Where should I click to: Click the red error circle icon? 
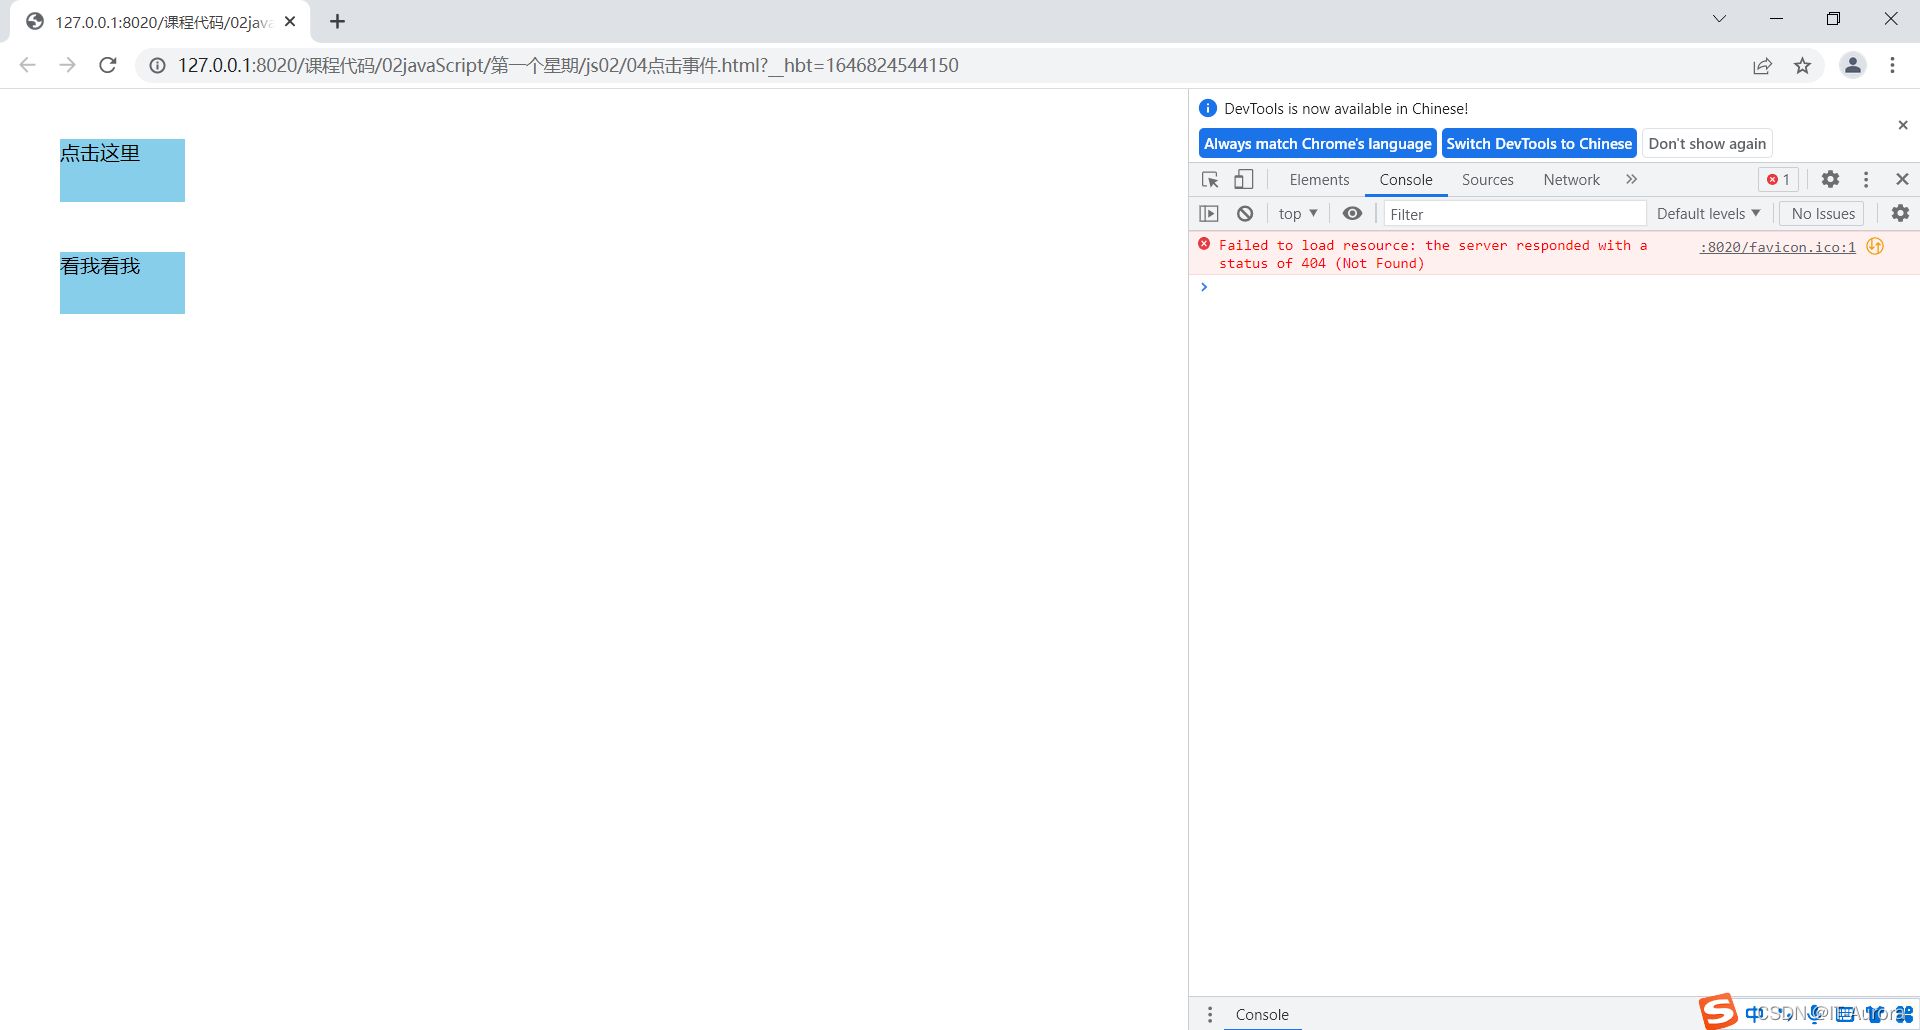[1204, 244]
